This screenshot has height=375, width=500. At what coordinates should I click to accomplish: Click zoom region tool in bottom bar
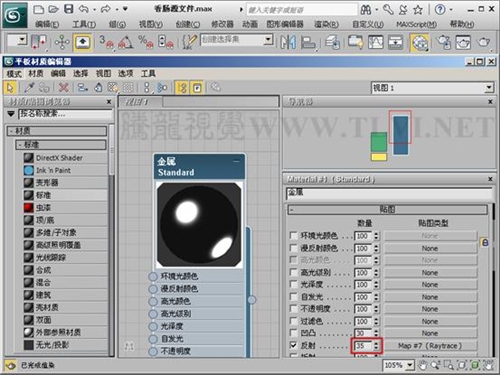click(x=448, y=365)
